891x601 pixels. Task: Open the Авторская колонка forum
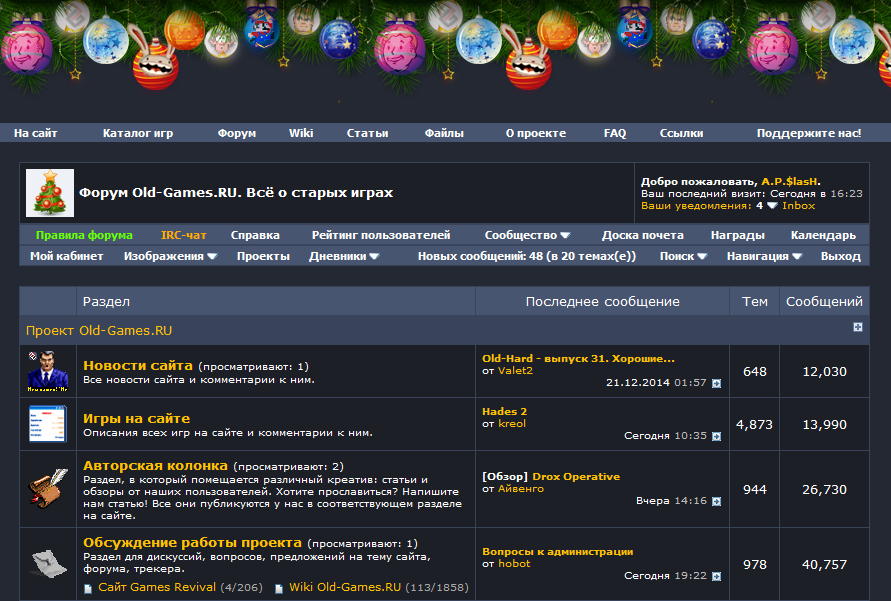[155, 466]
